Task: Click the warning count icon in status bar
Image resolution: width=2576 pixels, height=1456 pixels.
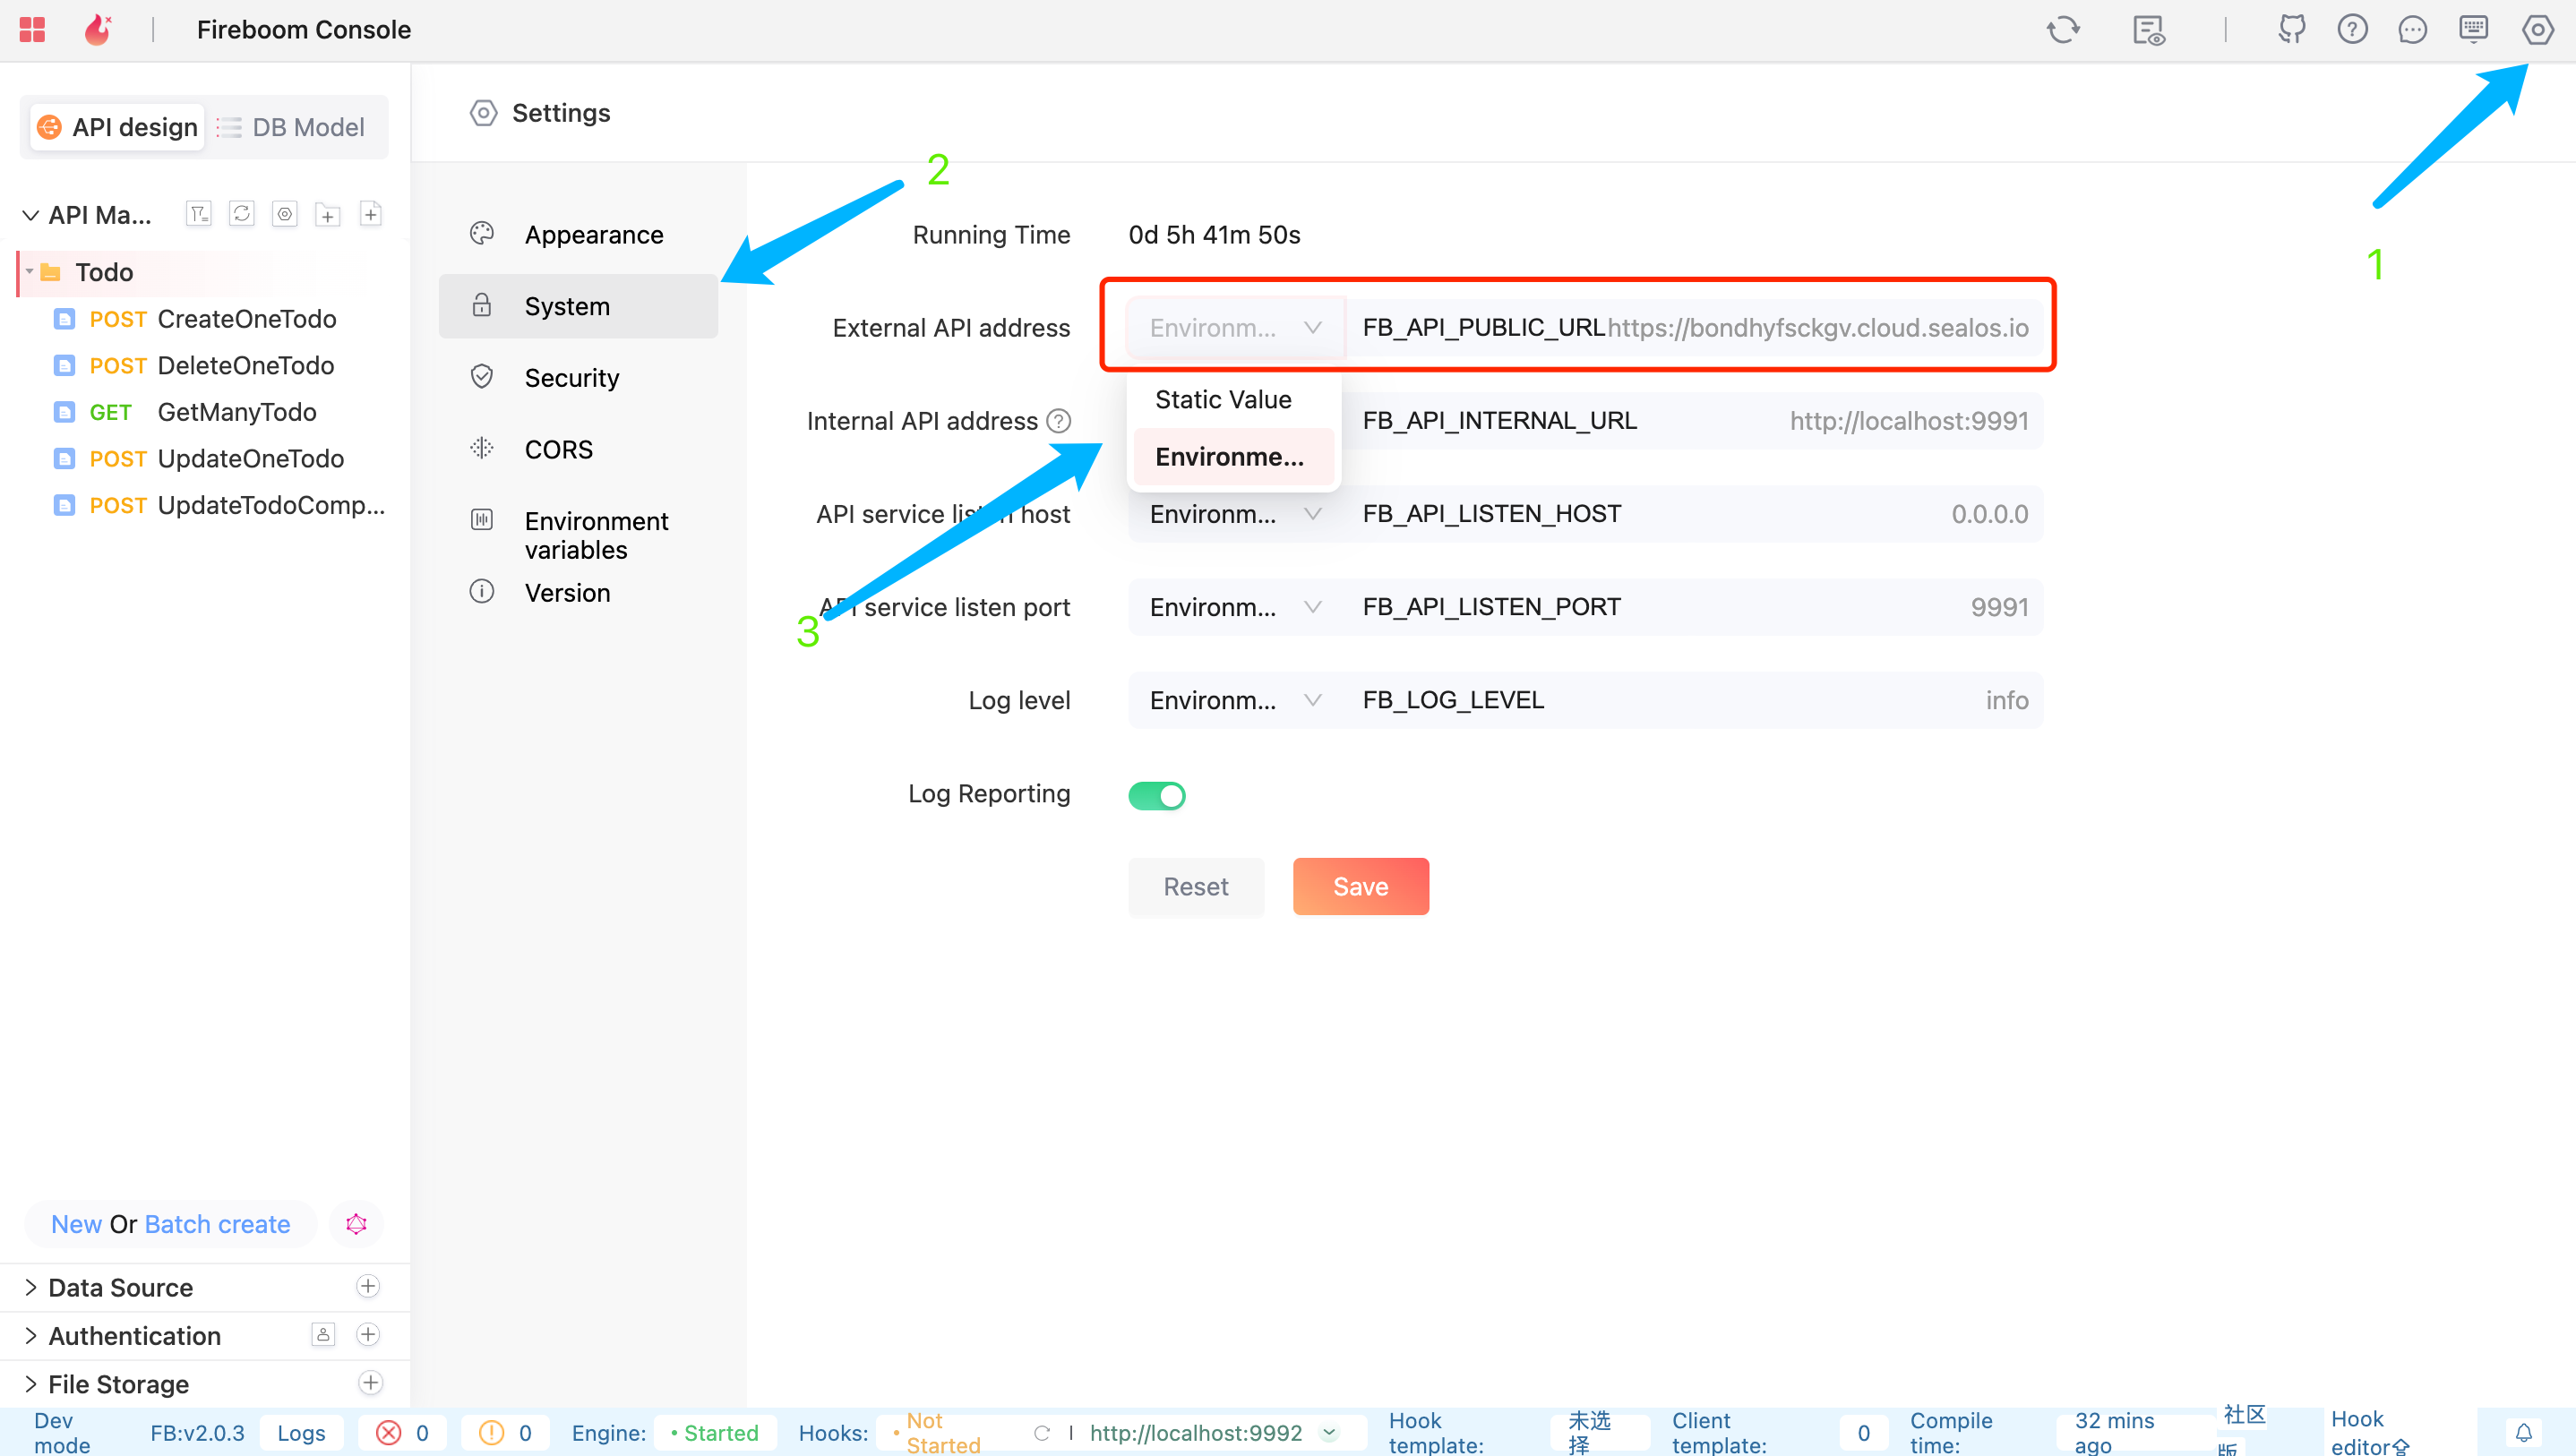Action: coord(491,1432)
